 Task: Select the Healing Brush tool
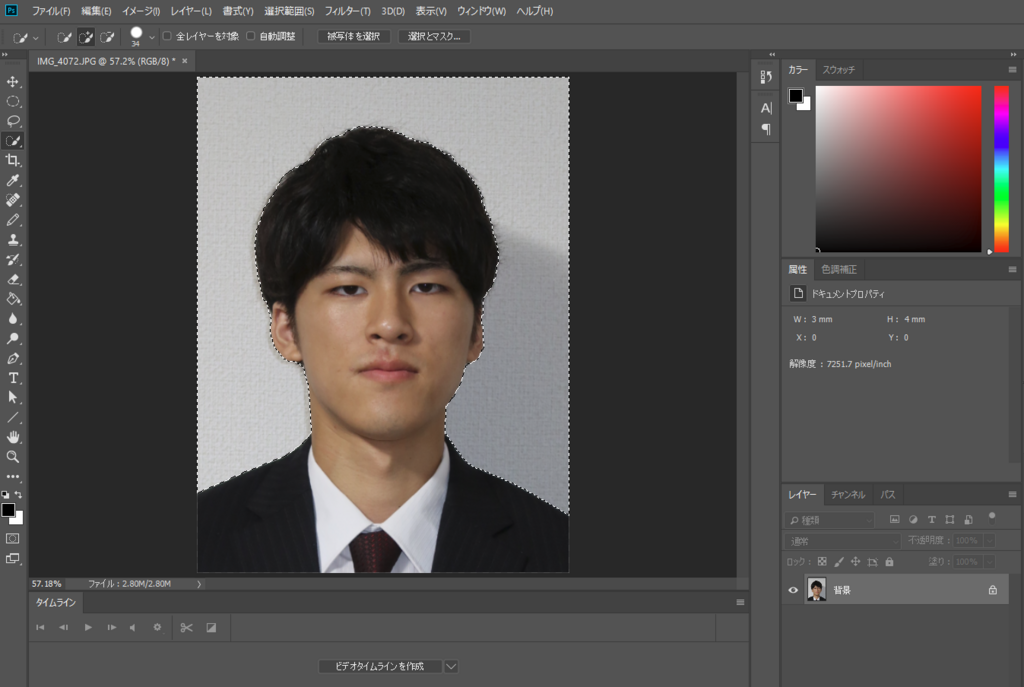[x=12, y=200]
